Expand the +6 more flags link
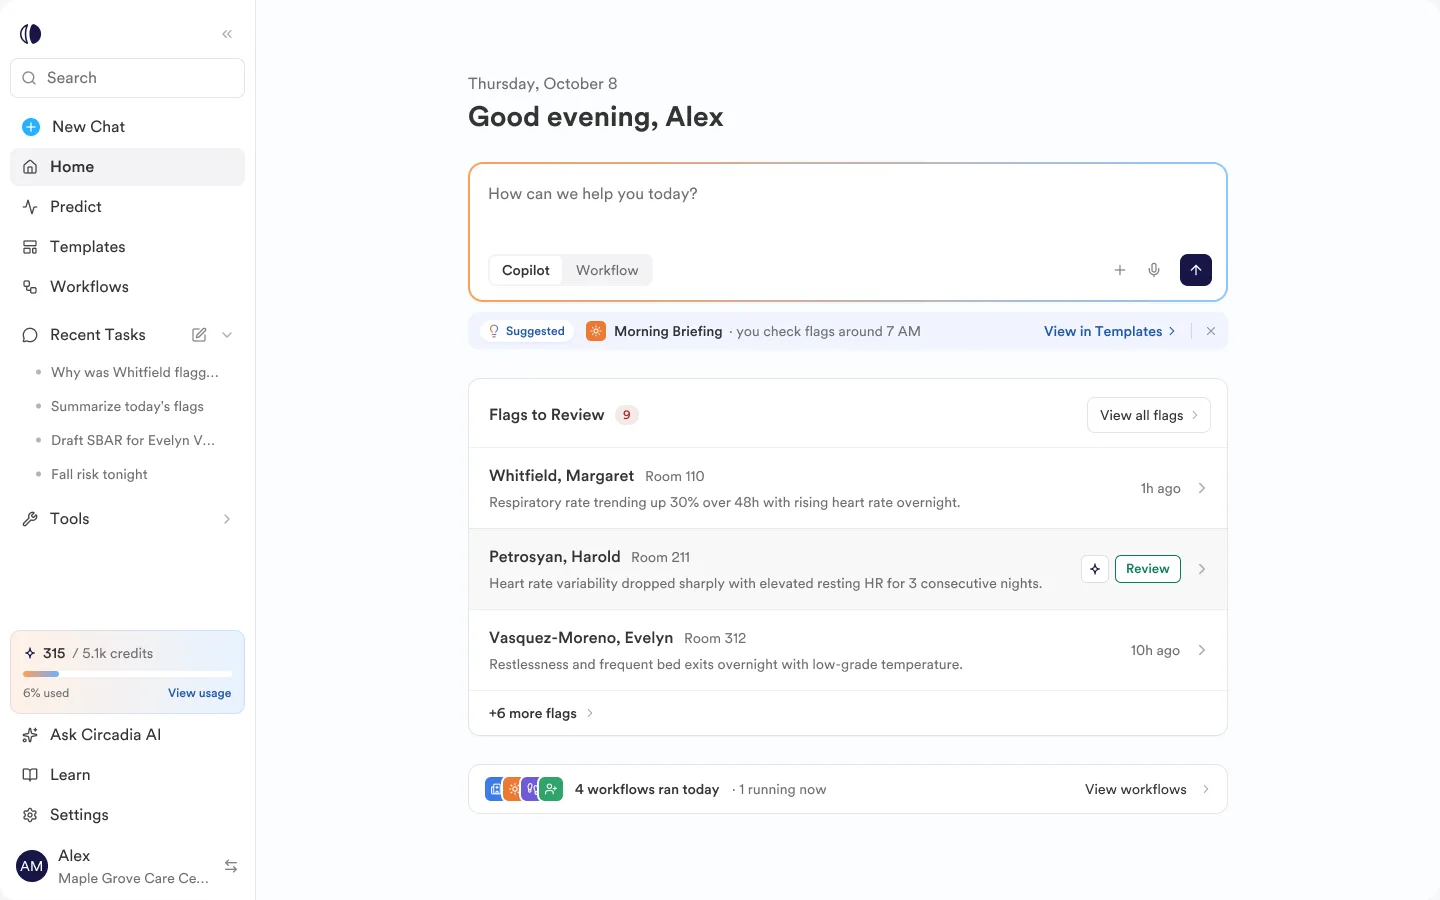Screen dimensions: 1440x900 (x=541, y=713)
